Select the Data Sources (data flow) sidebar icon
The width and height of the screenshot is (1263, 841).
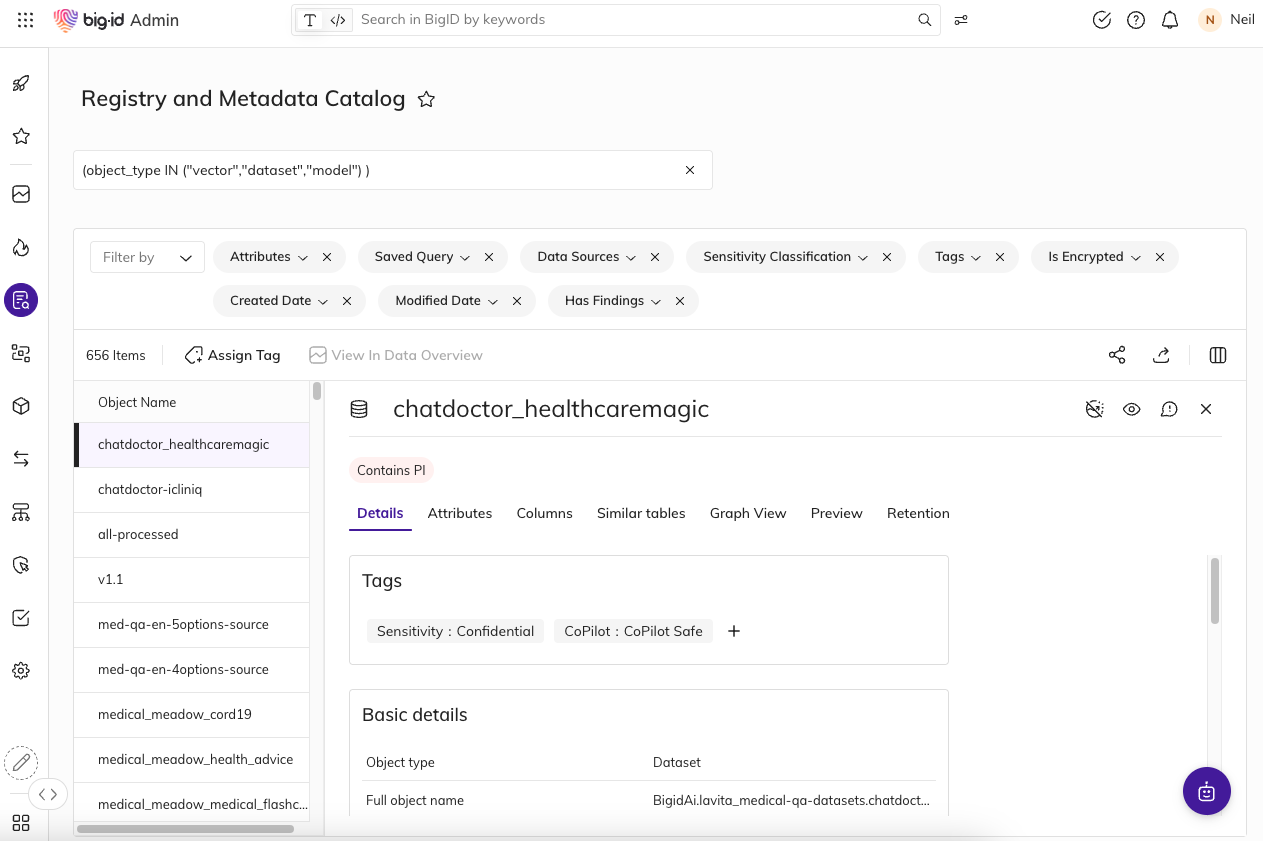point(21,458)
